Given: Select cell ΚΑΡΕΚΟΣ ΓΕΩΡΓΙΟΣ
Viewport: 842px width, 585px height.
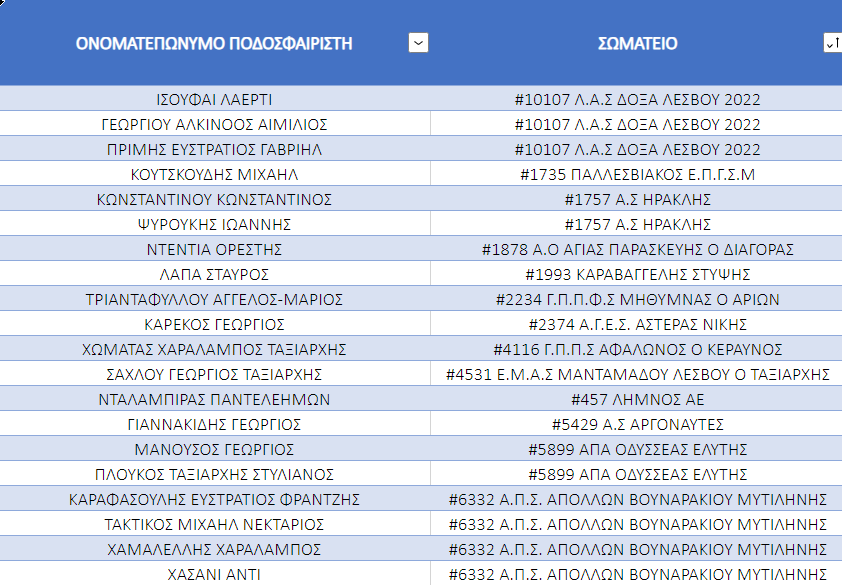Looking at the screenshot, I should point(215,323).
